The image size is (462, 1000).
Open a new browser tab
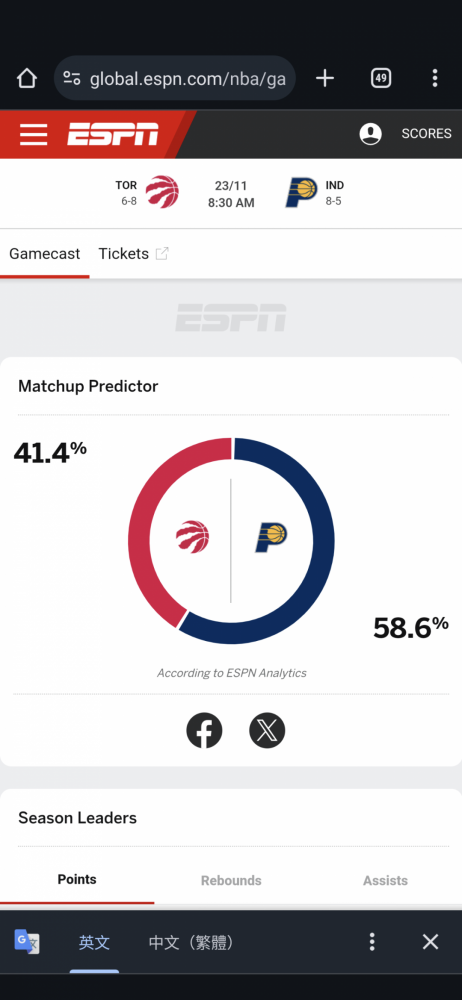325,78
